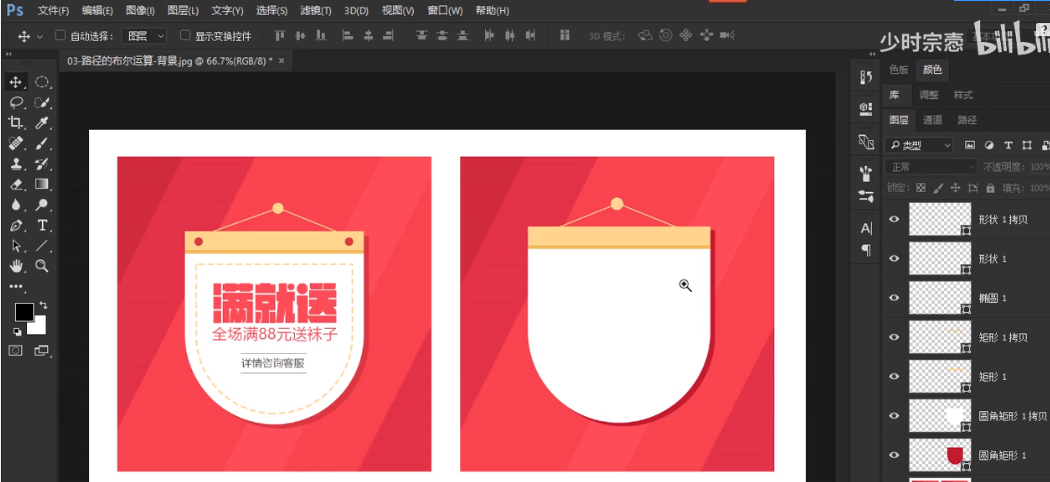Image resolution: width=1050 pixels, height=482 pixels.
Task: Select the Path Selection arrow tool
Action: (x=15, y=246)
